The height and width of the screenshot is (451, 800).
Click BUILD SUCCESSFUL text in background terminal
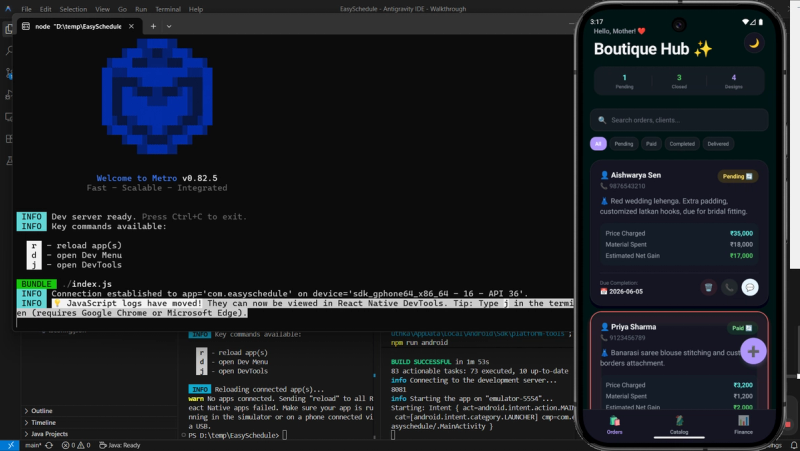point(421,362)
